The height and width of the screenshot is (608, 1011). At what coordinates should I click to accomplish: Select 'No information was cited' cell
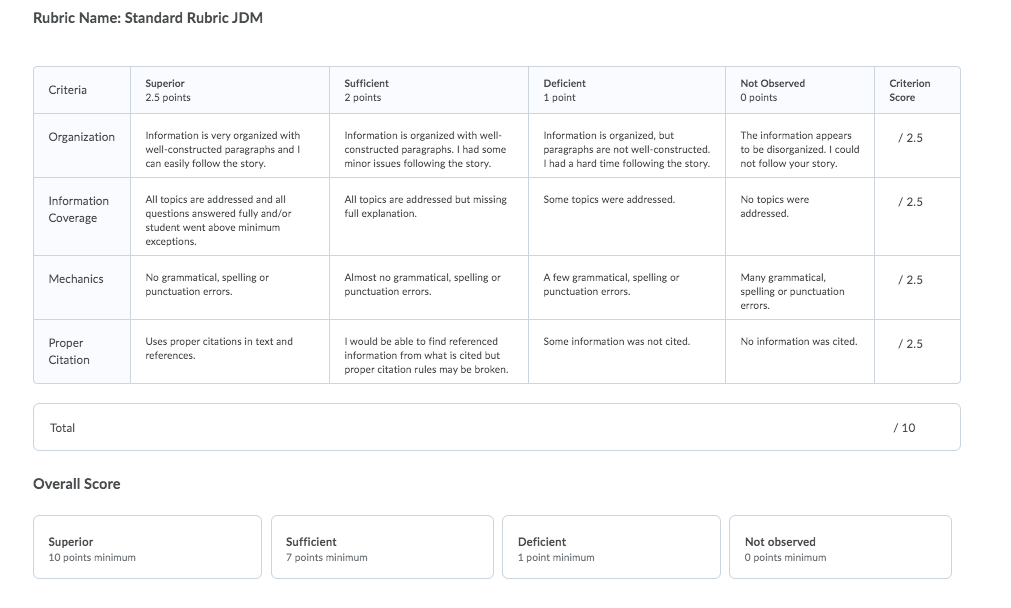(800, 351)
